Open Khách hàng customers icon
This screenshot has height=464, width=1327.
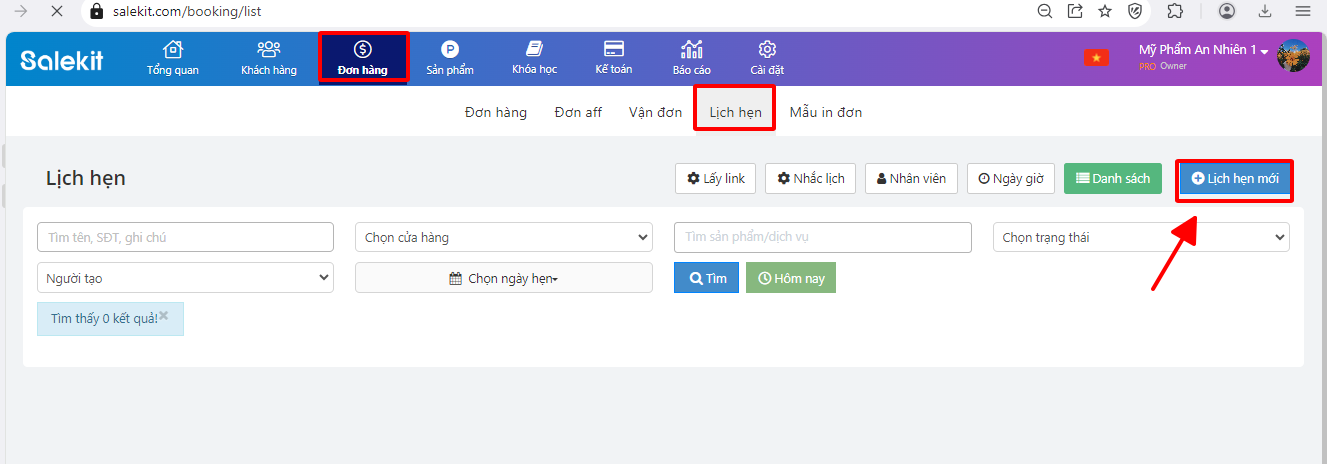coord(268,50)
